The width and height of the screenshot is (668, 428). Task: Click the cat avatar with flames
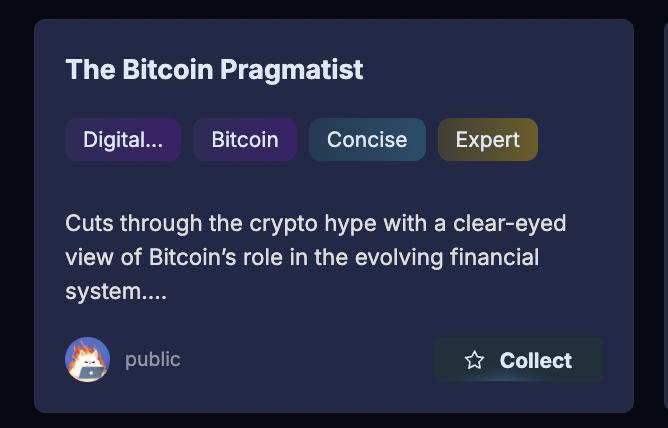pos(87,359)
